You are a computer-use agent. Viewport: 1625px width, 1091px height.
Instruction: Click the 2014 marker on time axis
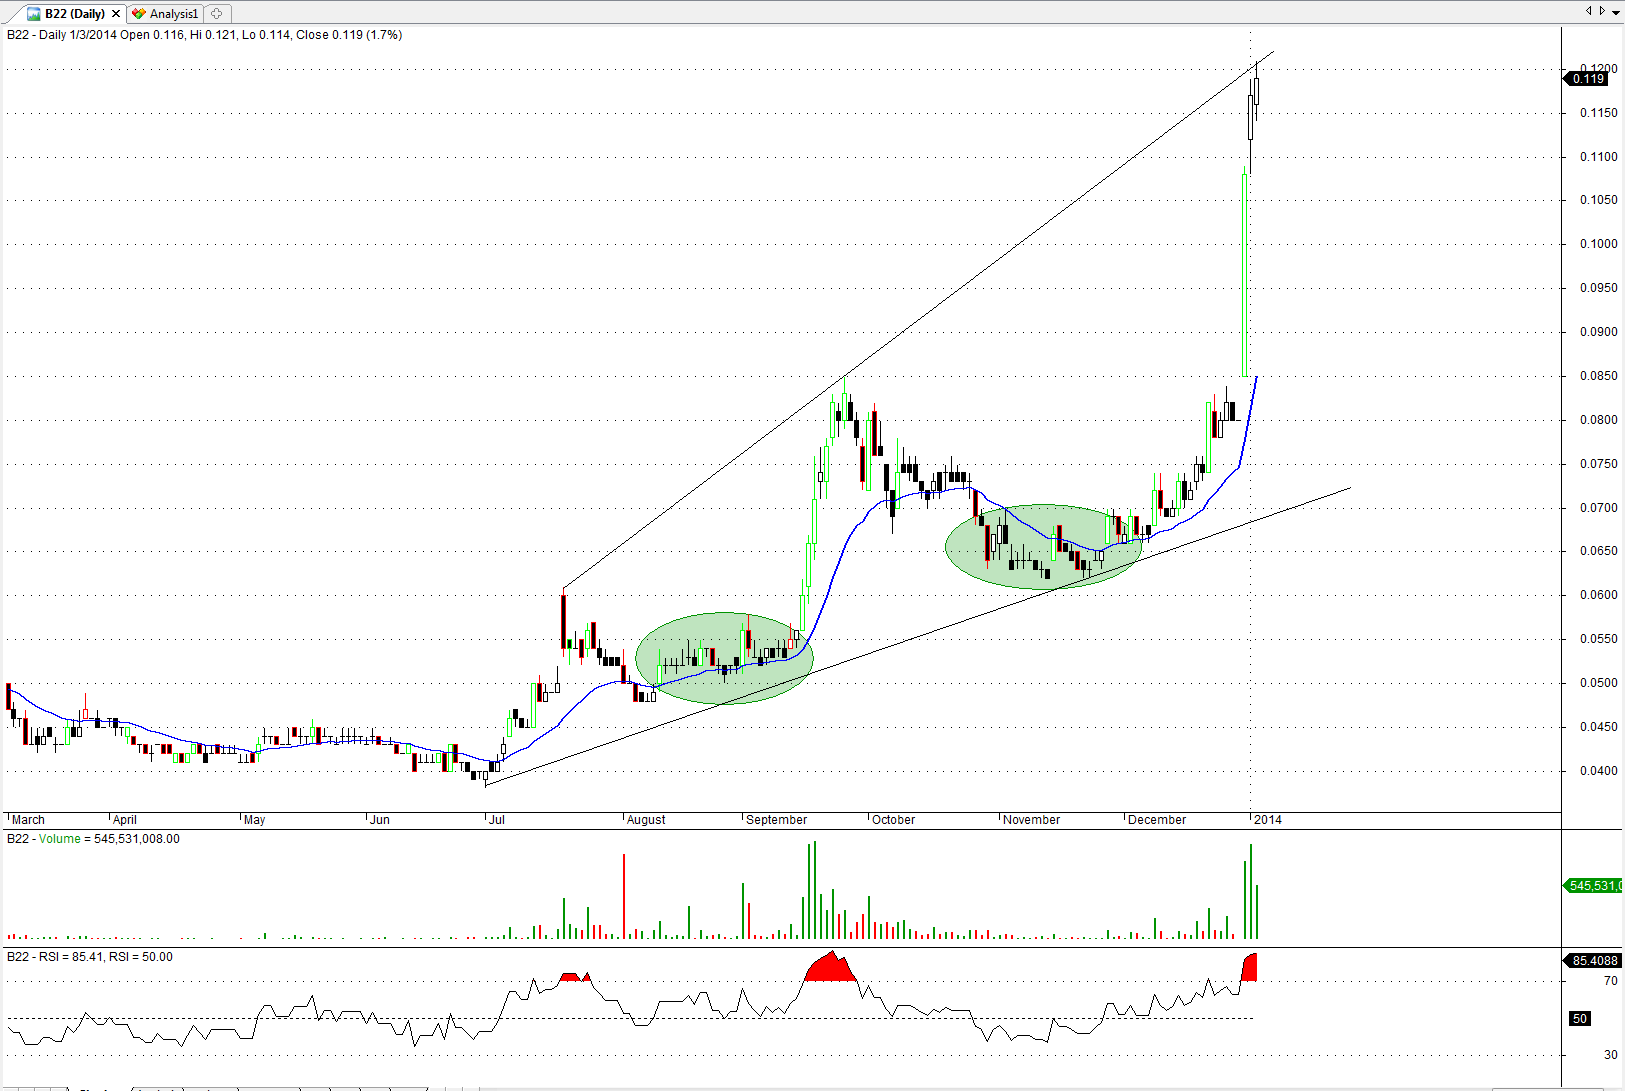tap(1267, 820)
